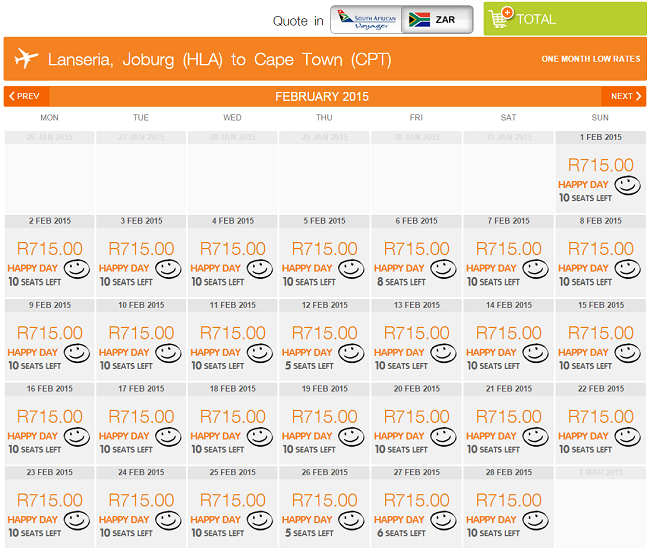
Task: Switch quote to South African Voyager miles
Action: [x=366, y=19]
